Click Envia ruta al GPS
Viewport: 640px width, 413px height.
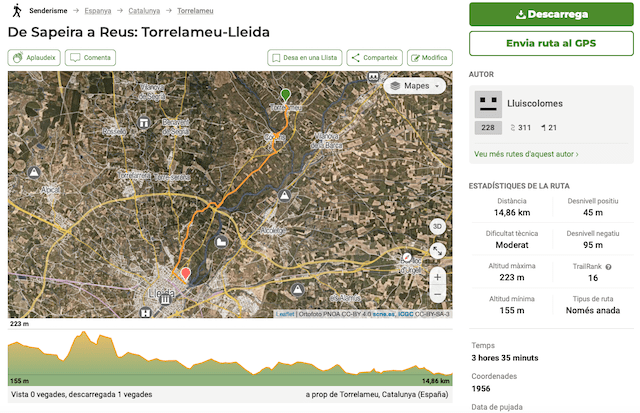click(551, 45)
